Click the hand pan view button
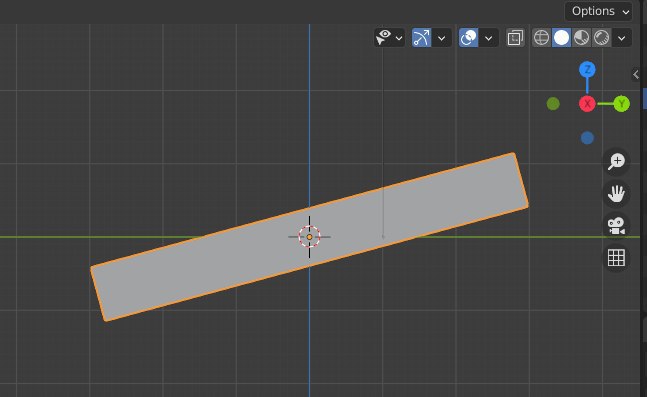Viewport: 647px width, 397px height. click(616, 194)
